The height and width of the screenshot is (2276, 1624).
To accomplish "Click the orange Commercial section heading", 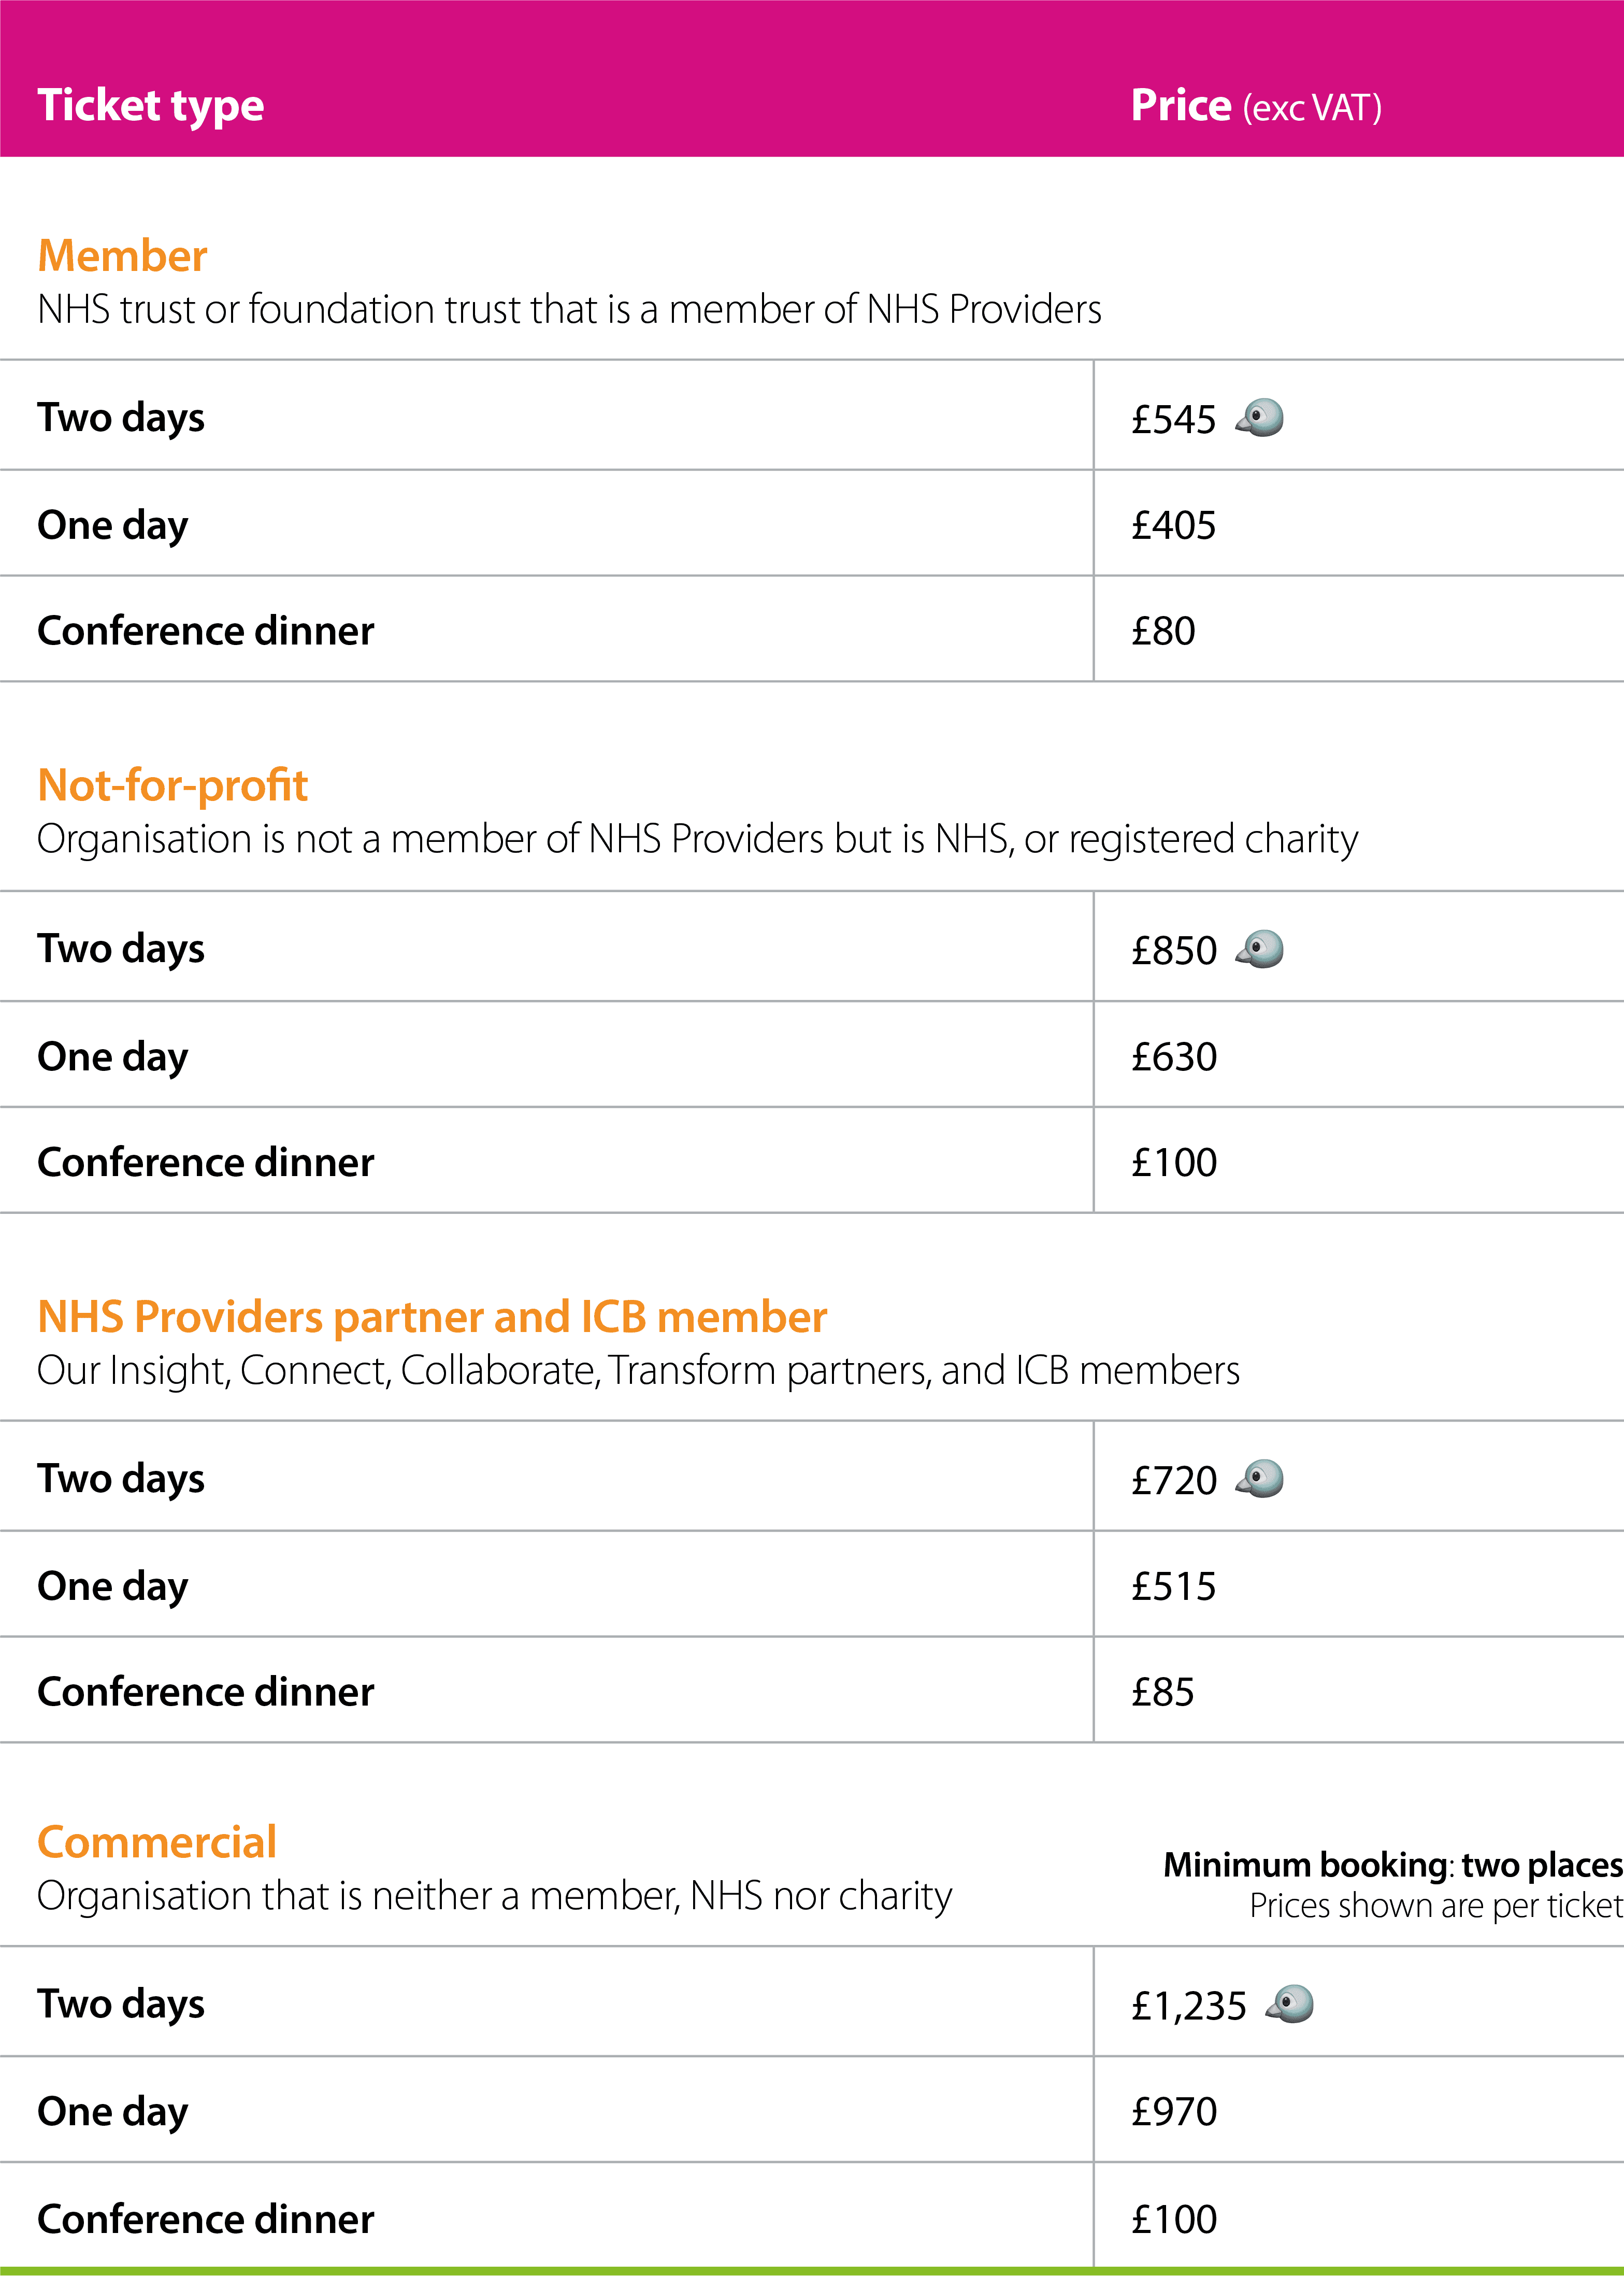I will pyautogui.click(x=157, y=1843).
